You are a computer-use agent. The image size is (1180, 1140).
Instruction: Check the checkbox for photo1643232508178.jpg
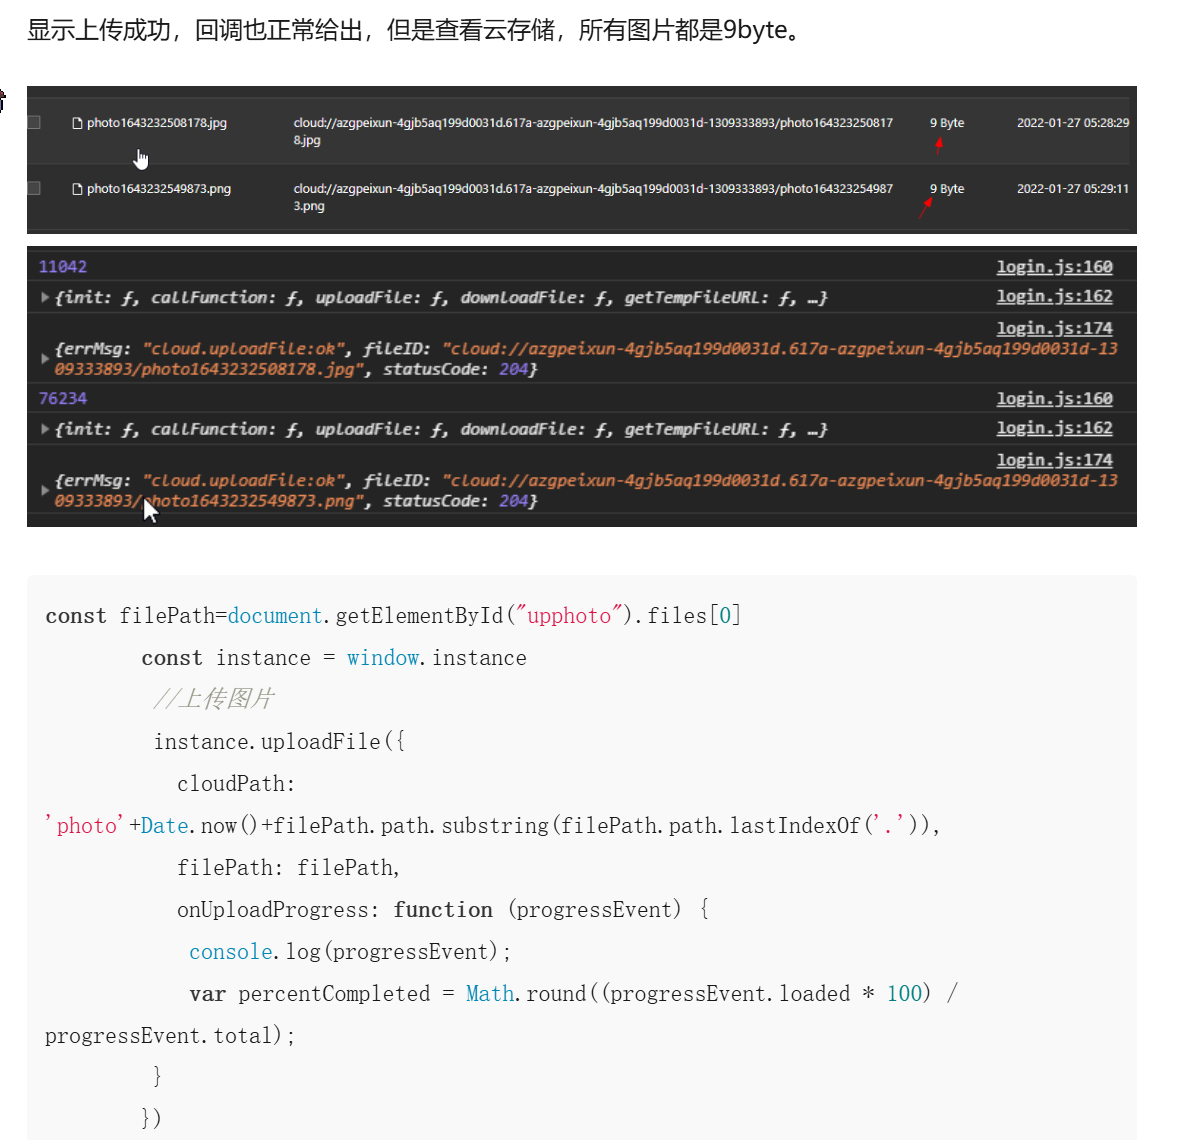pos(33,122)
